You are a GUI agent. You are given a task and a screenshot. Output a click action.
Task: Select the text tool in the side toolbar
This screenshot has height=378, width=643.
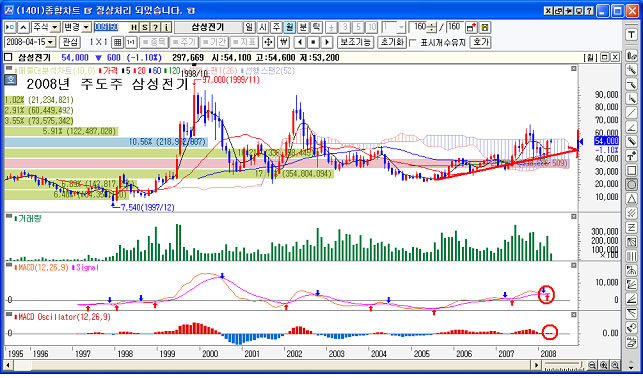point(631,36)
